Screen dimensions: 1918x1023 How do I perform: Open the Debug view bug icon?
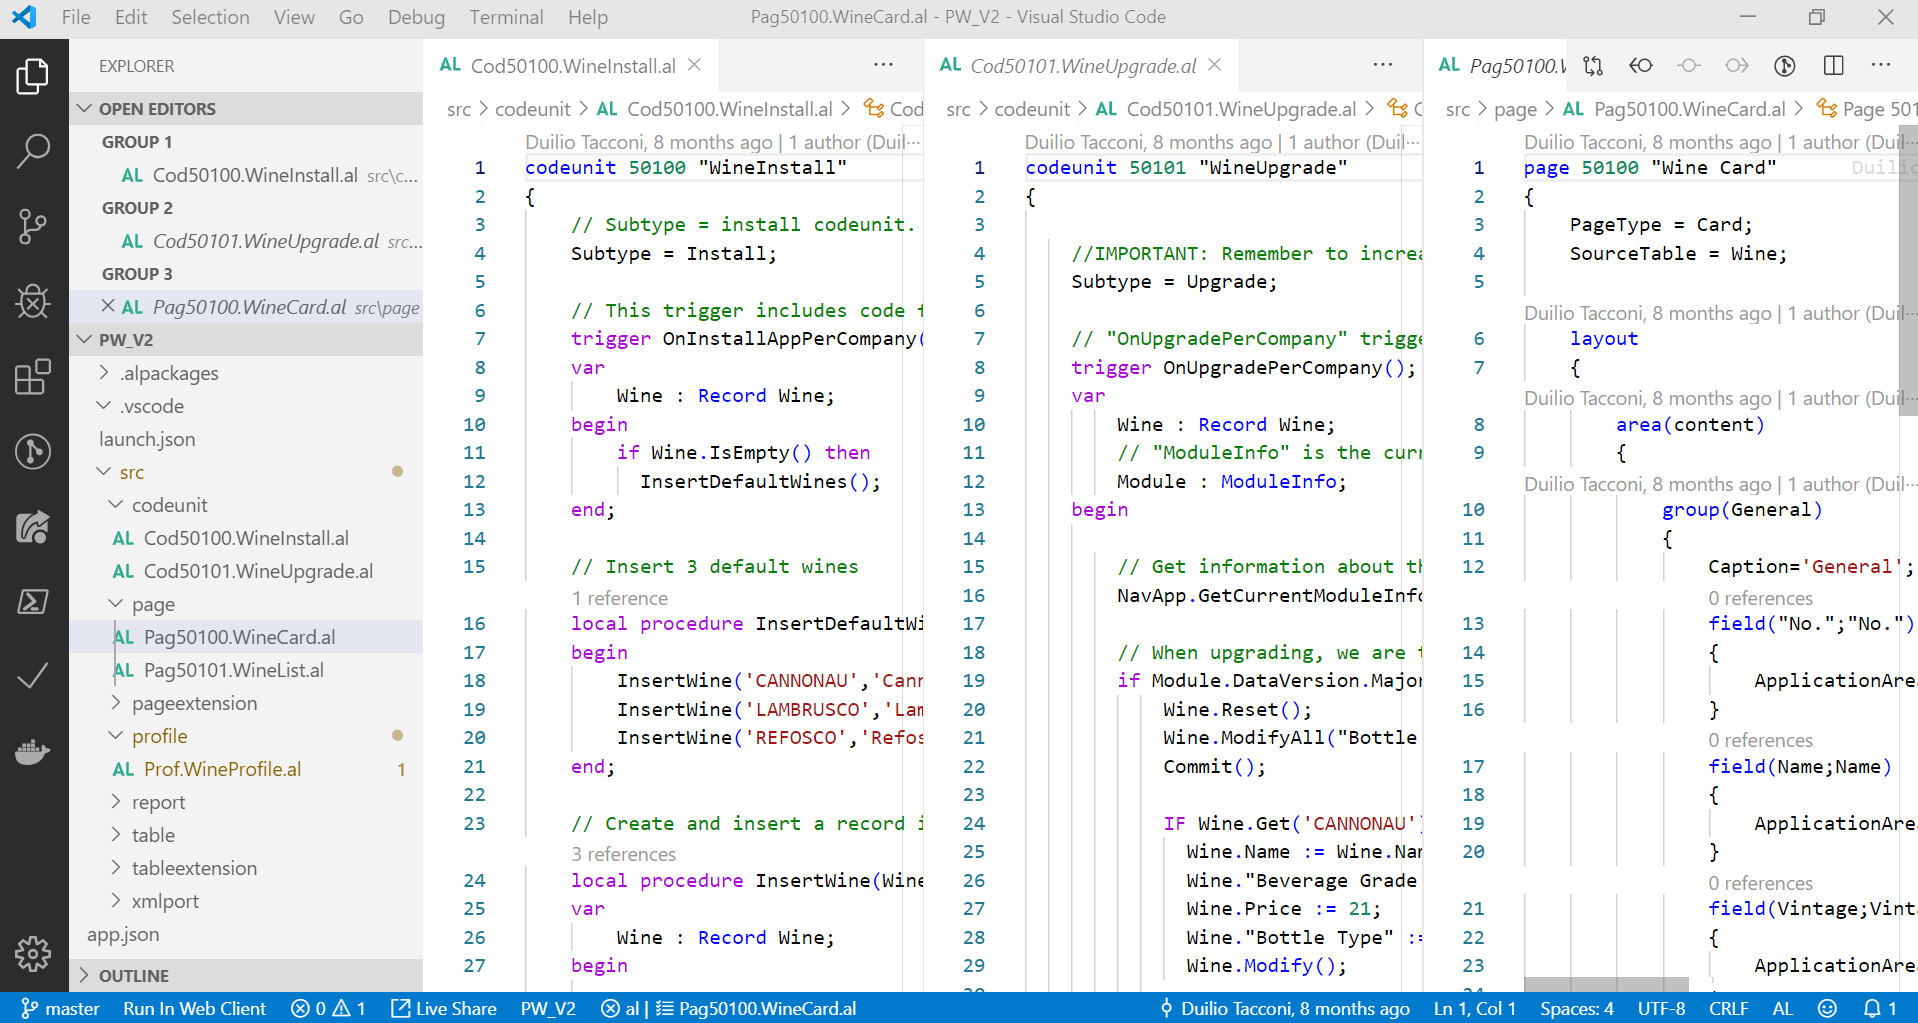33,301
